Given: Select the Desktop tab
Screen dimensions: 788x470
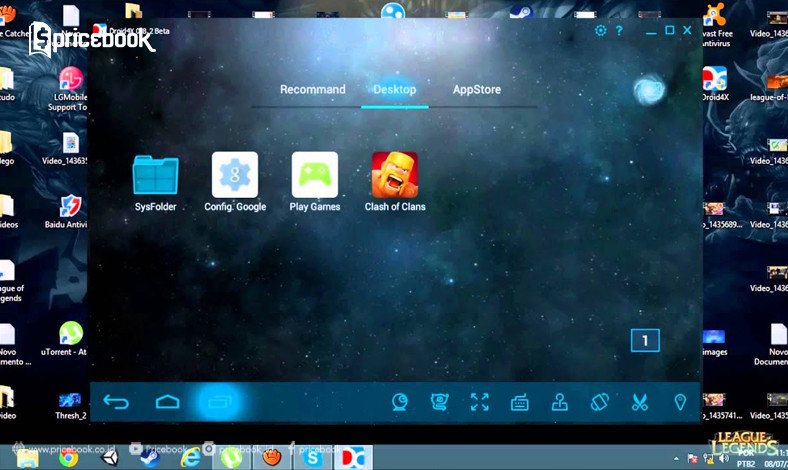Looking at the screenshot, I should pyautogui.click(x=395, y=89).
